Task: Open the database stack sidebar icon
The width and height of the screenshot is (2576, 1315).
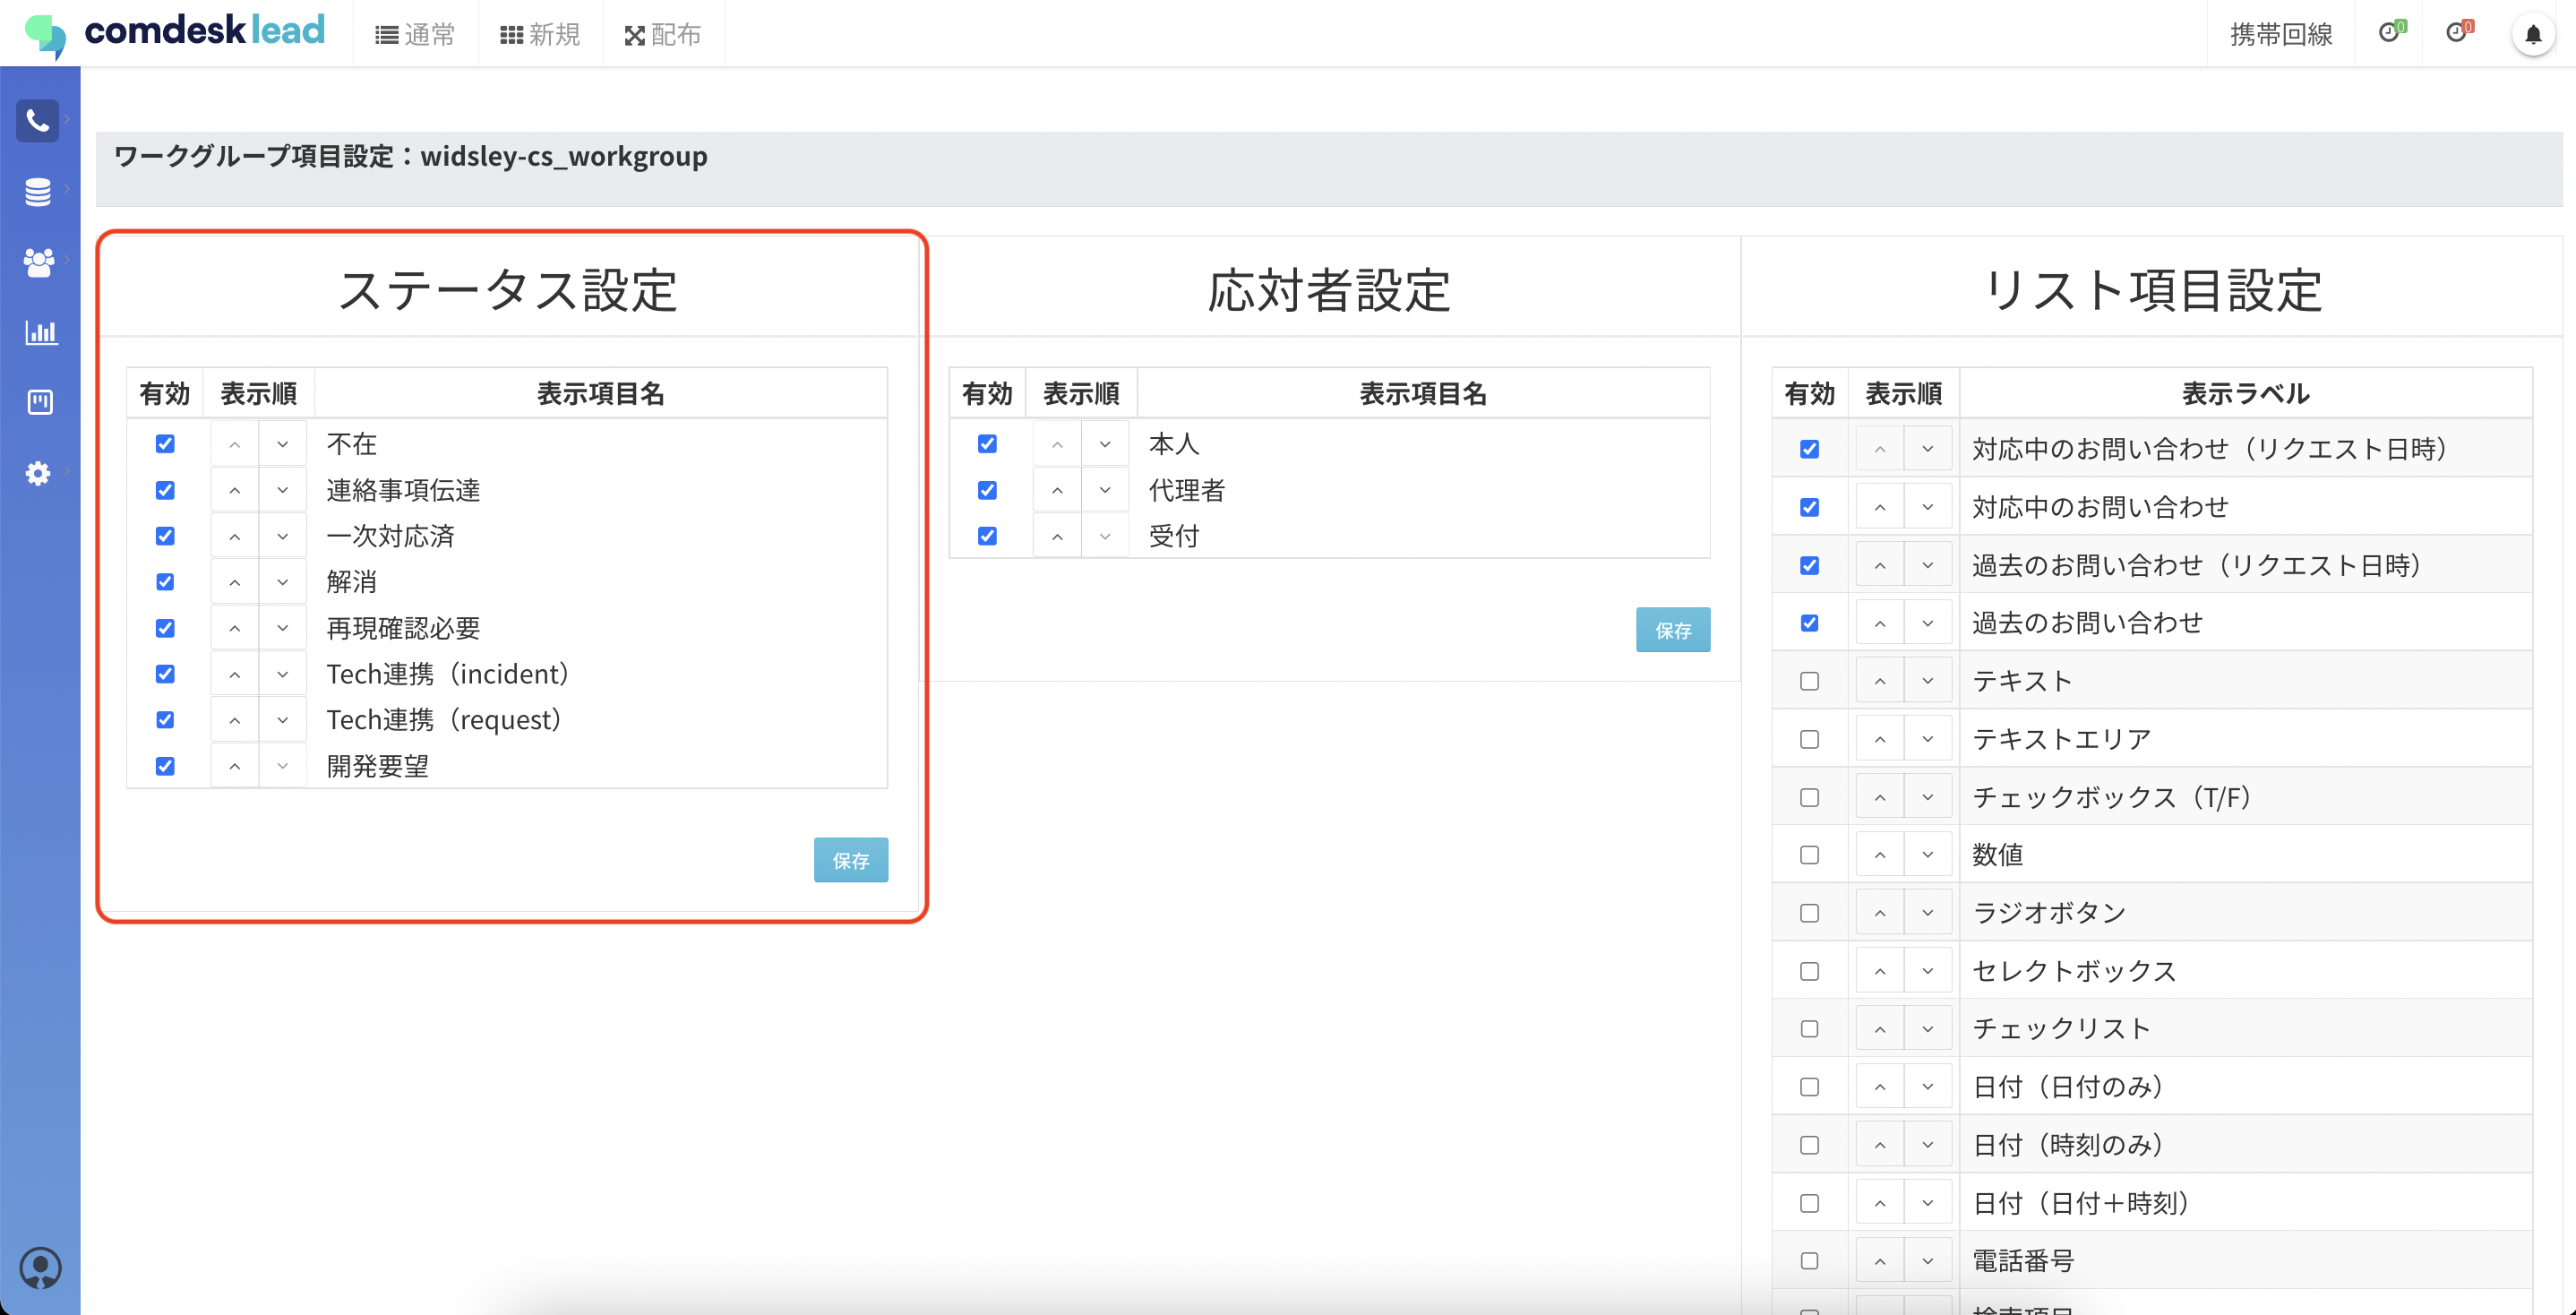Action: 38,191
